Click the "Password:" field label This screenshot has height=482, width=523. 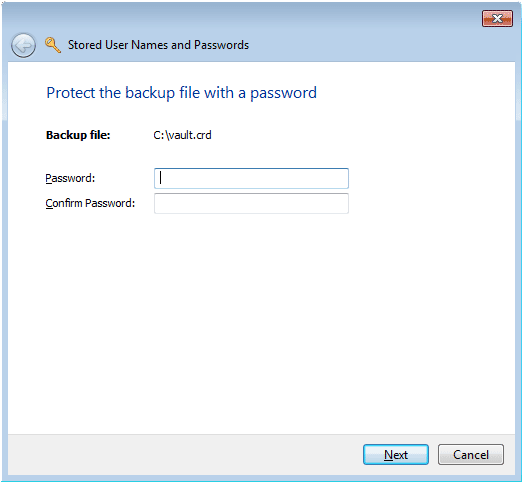point(70,178)
